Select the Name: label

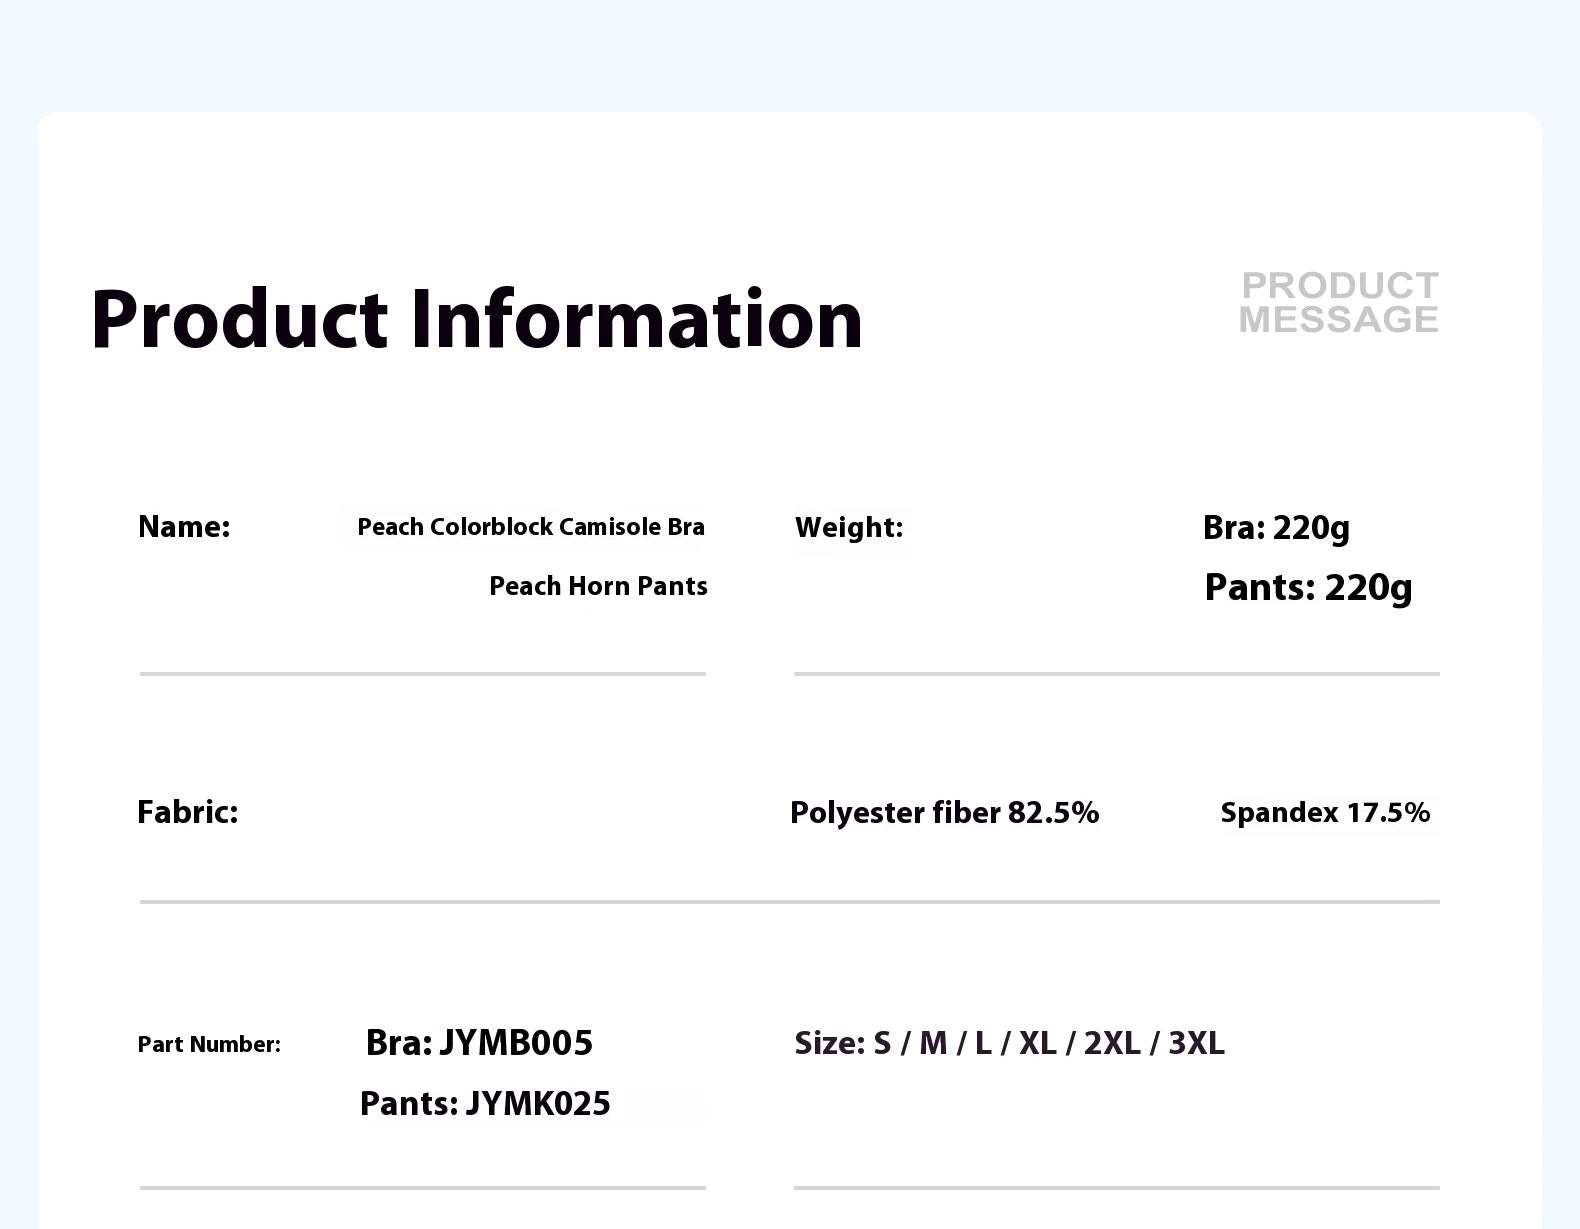(x=184, y=527)
